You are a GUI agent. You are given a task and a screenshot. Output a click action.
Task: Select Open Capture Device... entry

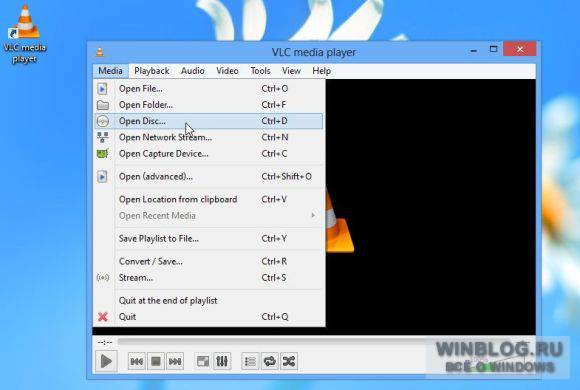(209, 154)
